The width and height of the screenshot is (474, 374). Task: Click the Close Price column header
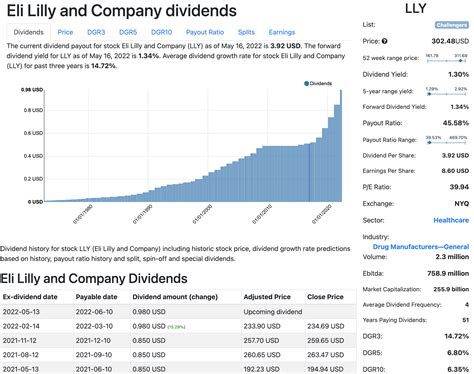[x=325, y=297]
